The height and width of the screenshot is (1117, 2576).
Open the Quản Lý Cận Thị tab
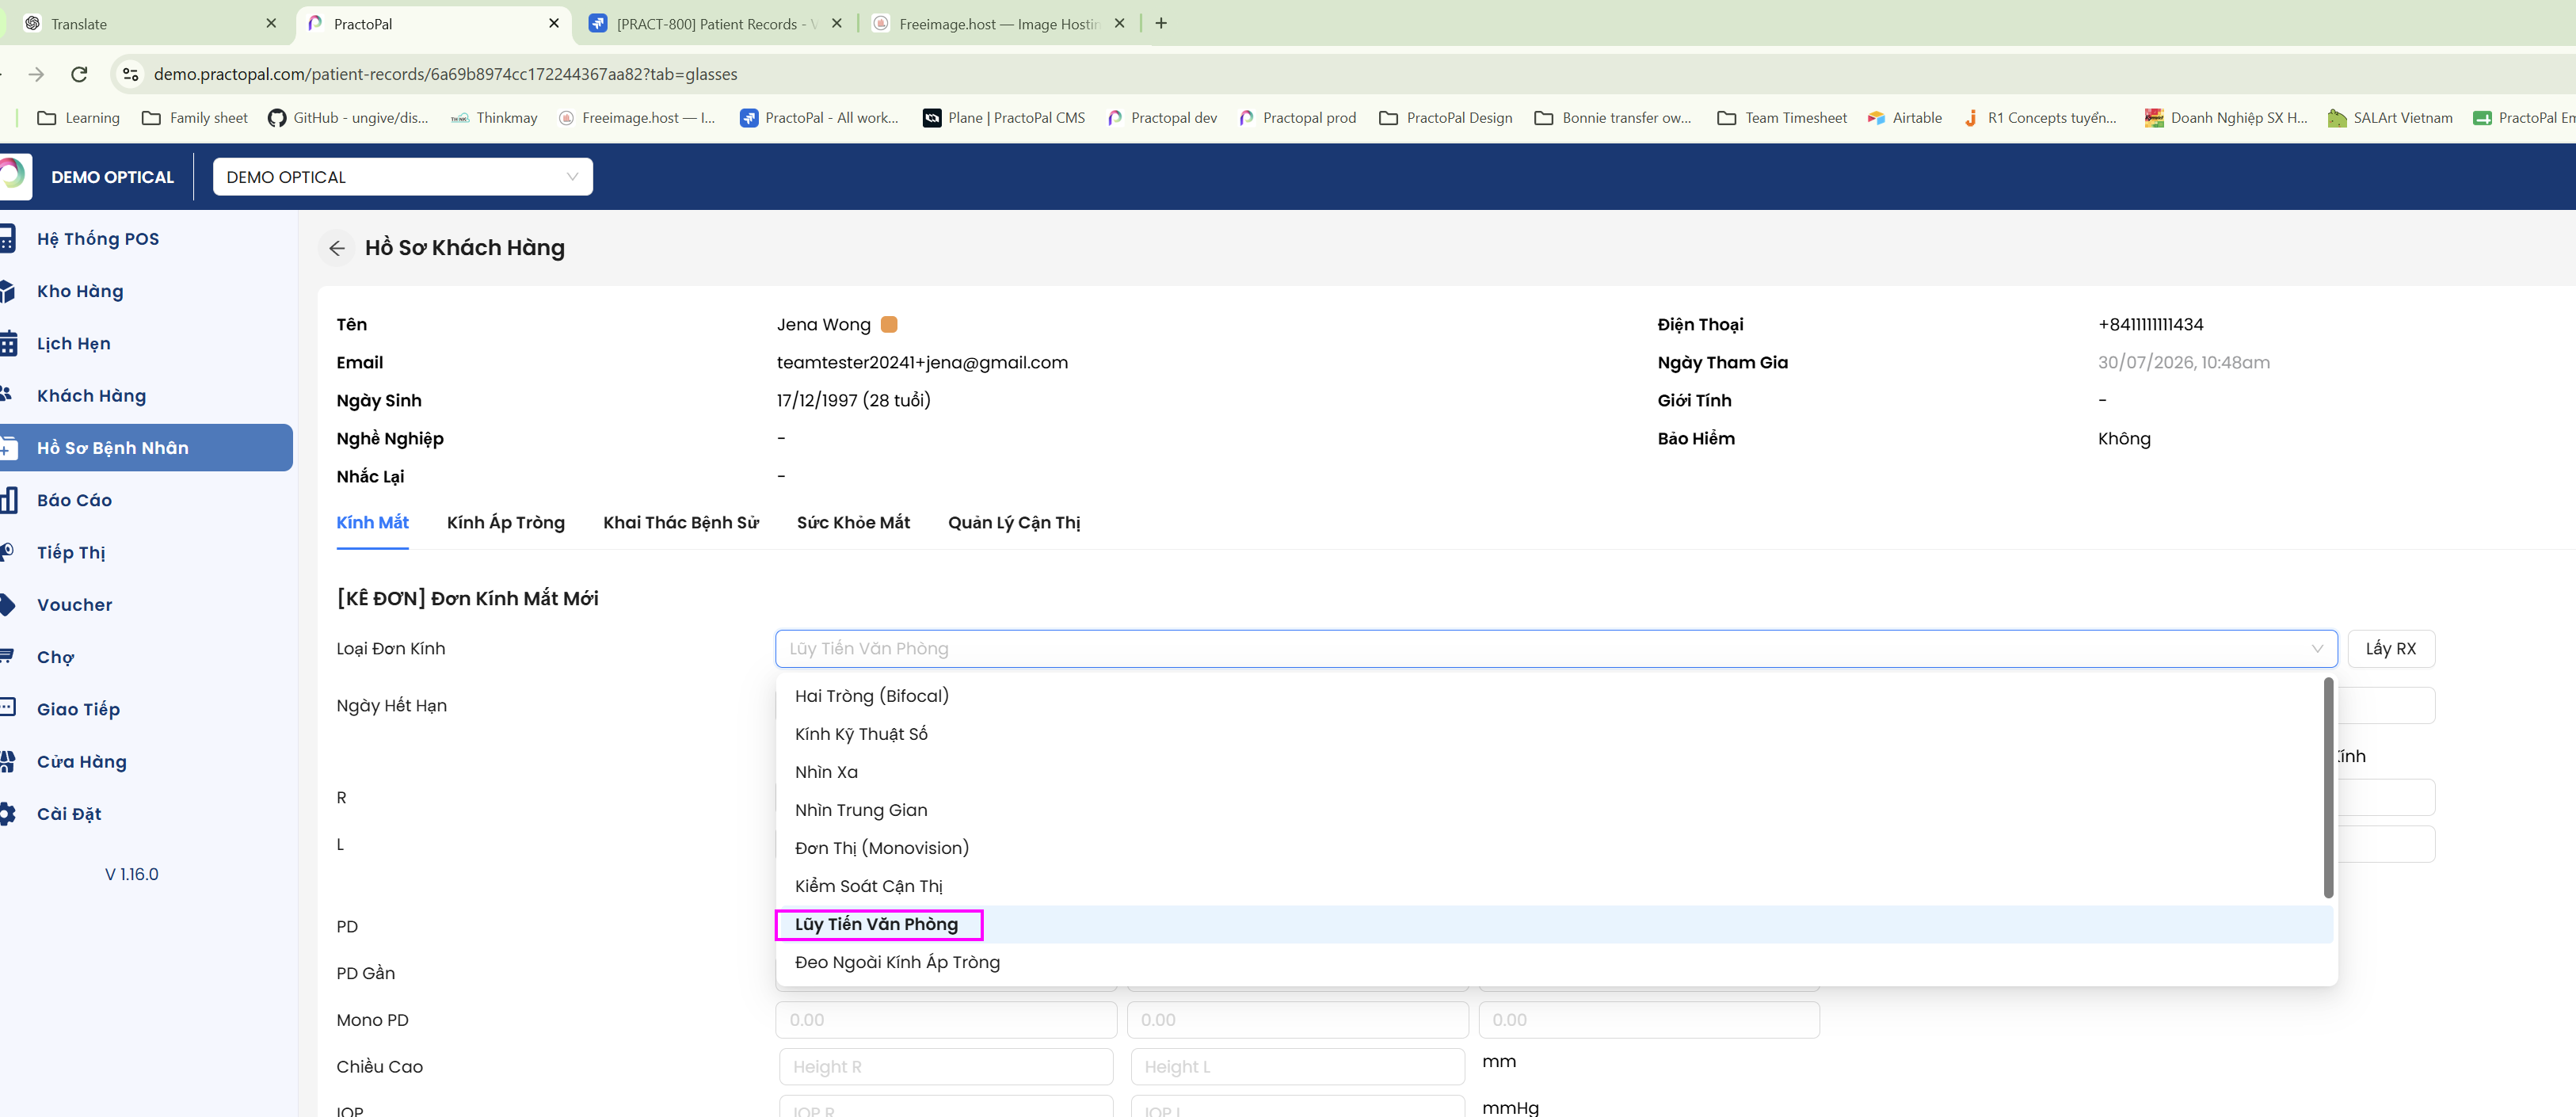(1014, 523)
